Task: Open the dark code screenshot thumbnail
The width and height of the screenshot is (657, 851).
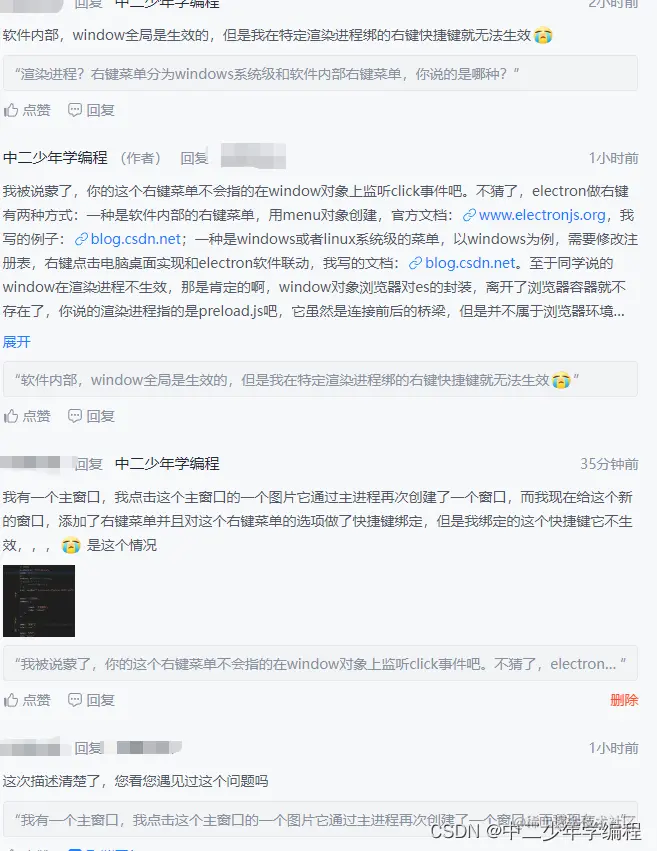Action: point(39,601)
